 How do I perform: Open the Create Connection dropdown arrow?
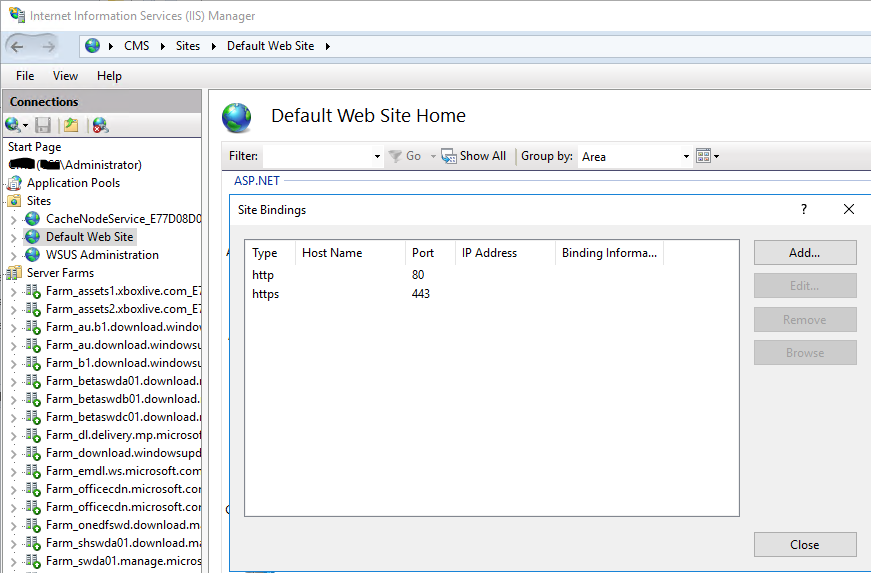pos(25,125)
